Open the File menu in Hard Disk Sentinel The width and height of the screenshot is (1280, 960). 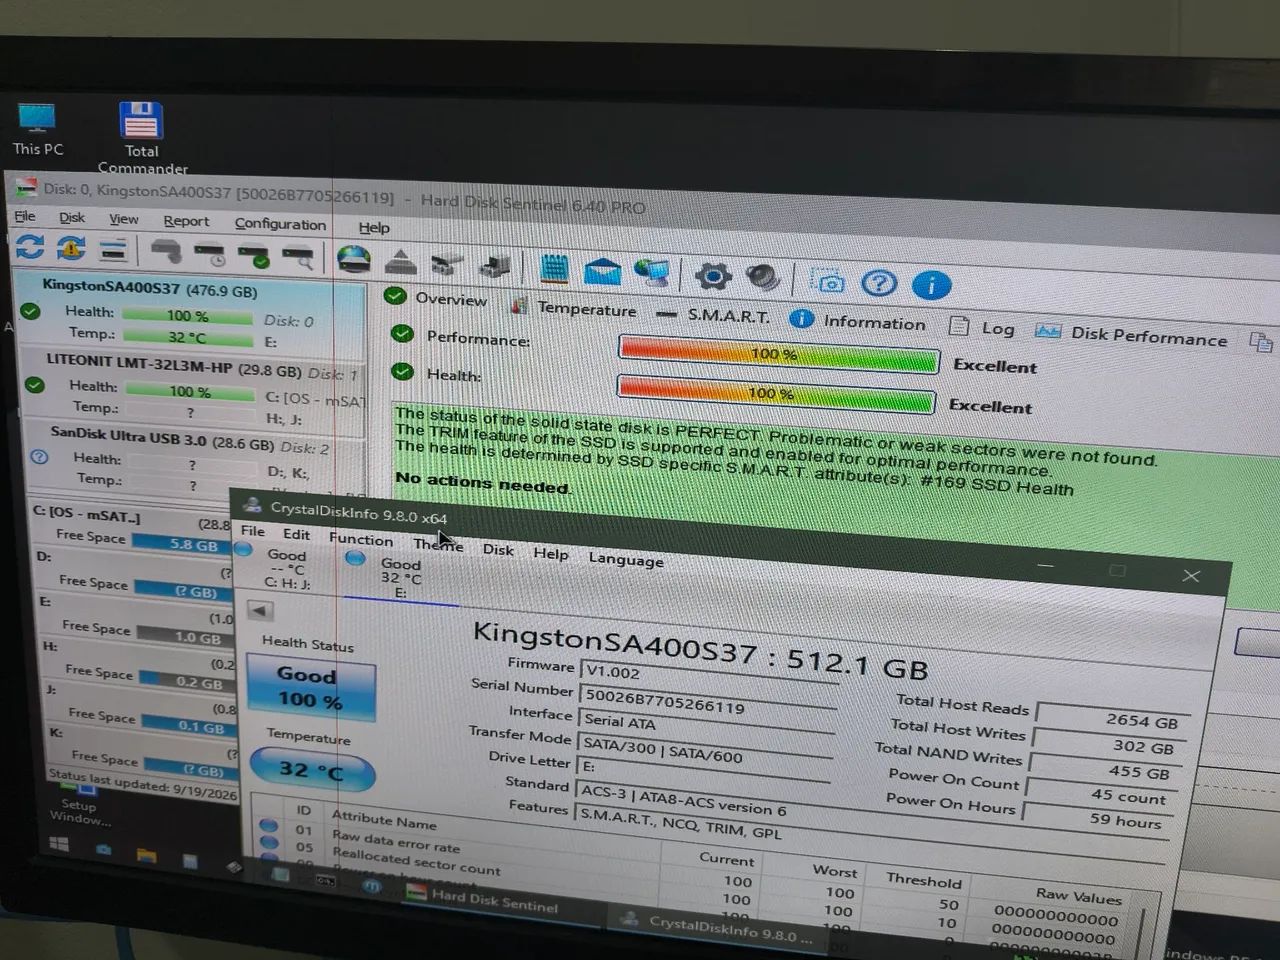[x=25, y=216]
